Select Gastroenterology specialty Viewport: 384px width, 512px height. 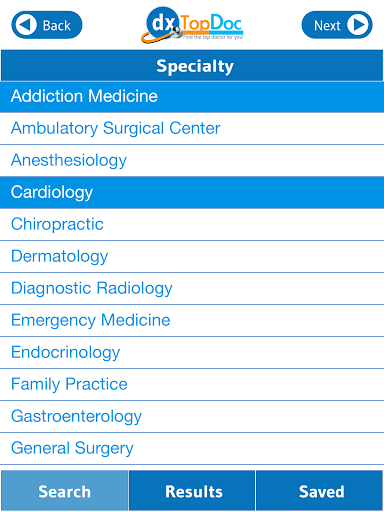(x=192, y=416)
